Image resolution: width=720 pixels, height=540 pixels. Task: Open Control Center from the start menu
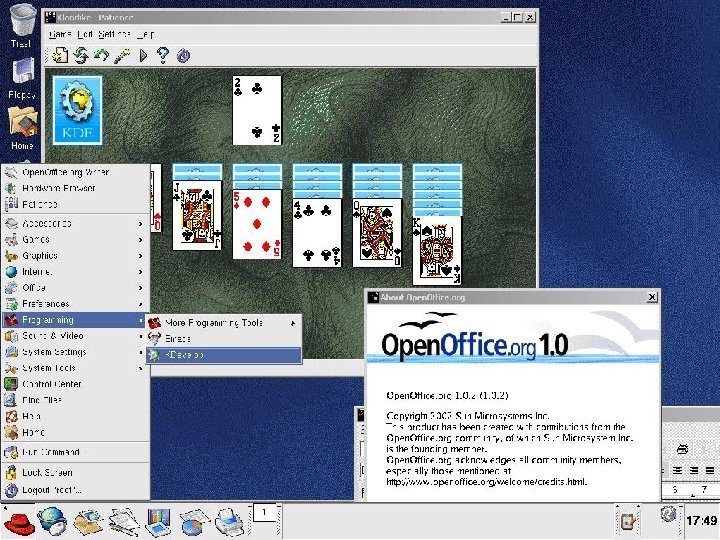coord(76,384)
